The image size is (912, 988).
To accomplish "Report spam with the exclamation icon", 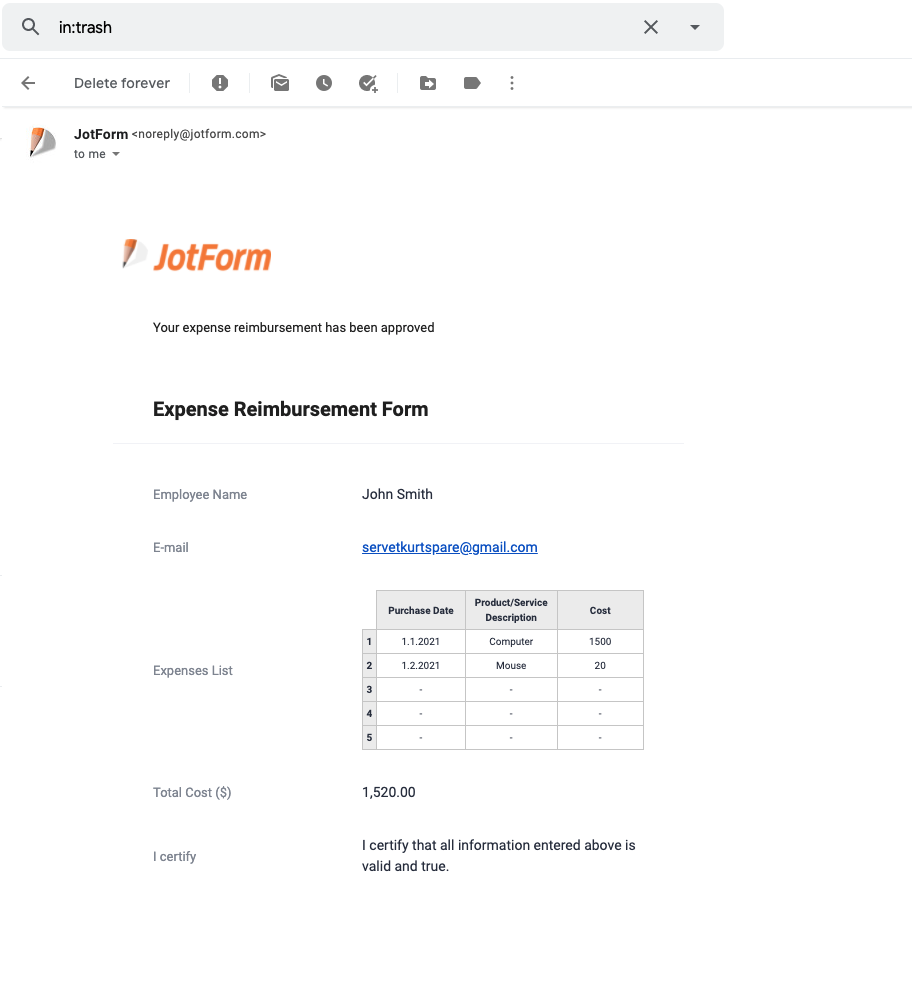I will point(220,83).
